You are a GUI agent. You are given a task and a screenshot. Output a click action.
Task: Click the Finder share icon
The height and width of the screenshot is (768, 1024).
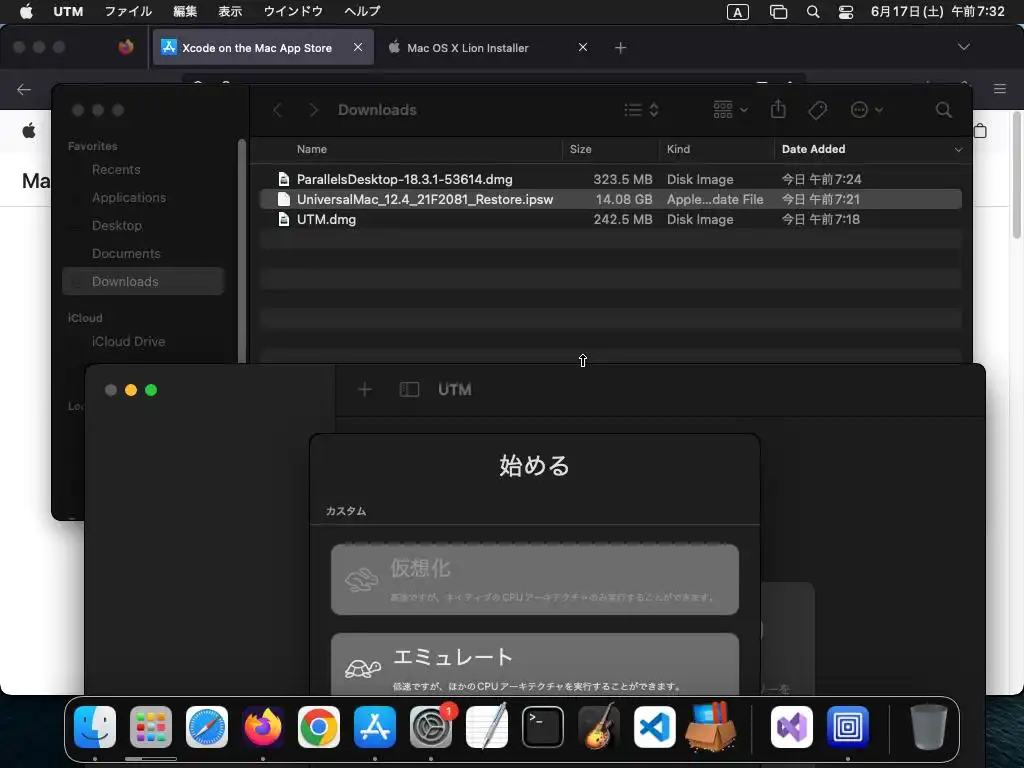pos(778,109)
